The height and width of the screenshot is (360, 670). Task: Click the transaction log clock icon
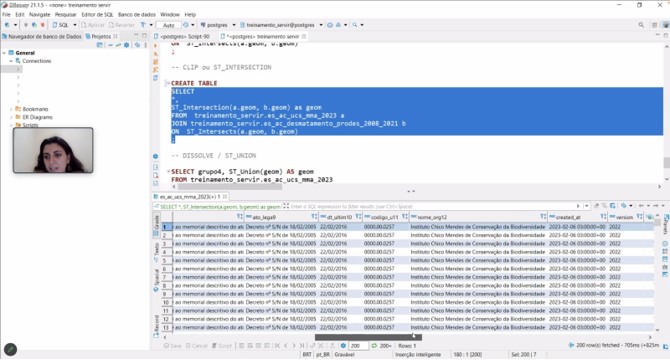pyautogui.click(x=185, y=25)
